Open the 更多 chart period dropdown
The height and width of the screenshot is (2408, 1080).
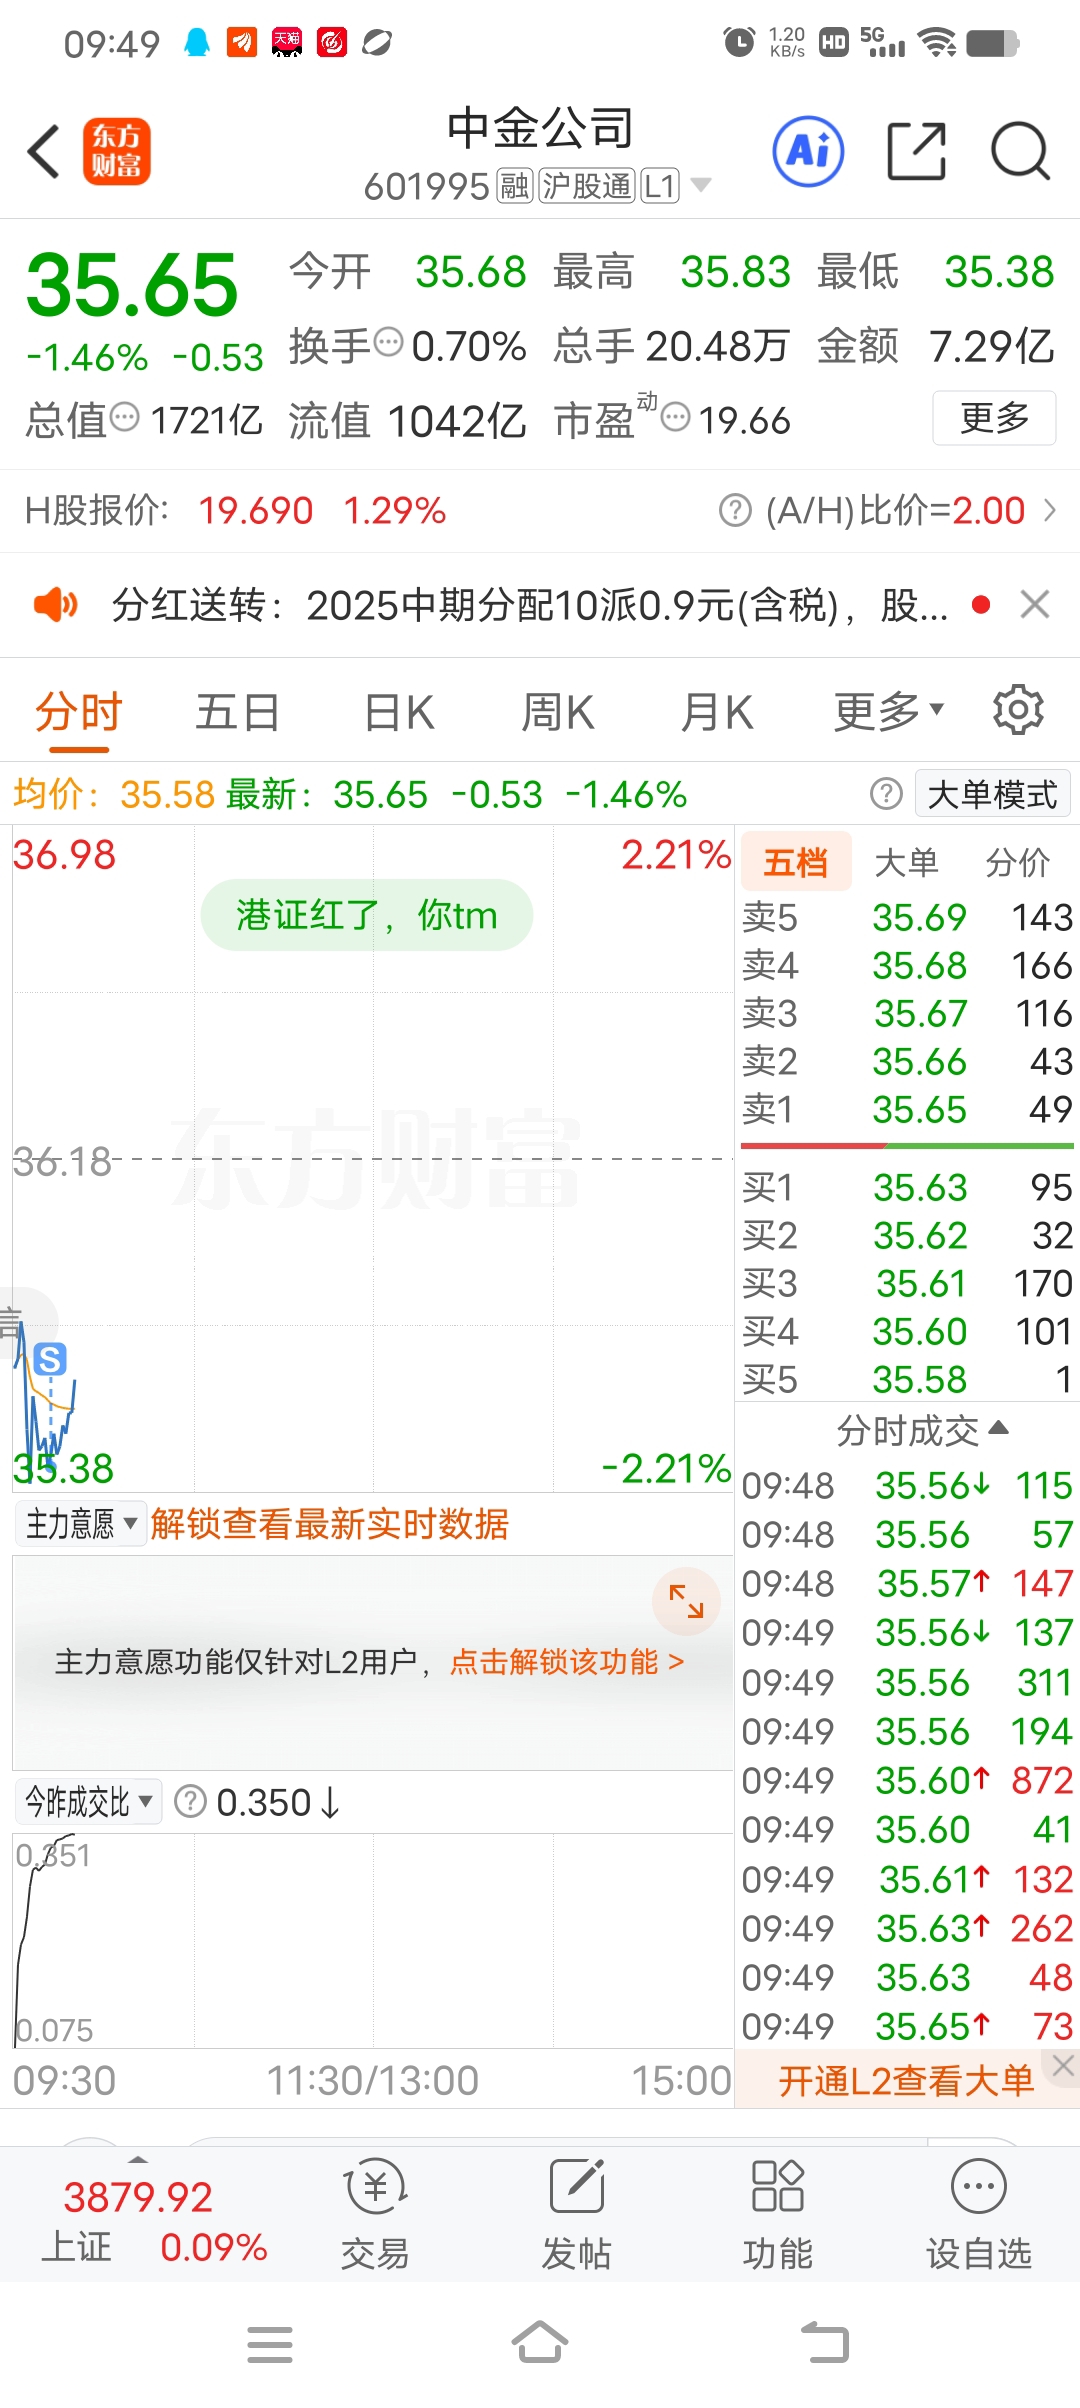pyautogui.click(x=888, y=711)
